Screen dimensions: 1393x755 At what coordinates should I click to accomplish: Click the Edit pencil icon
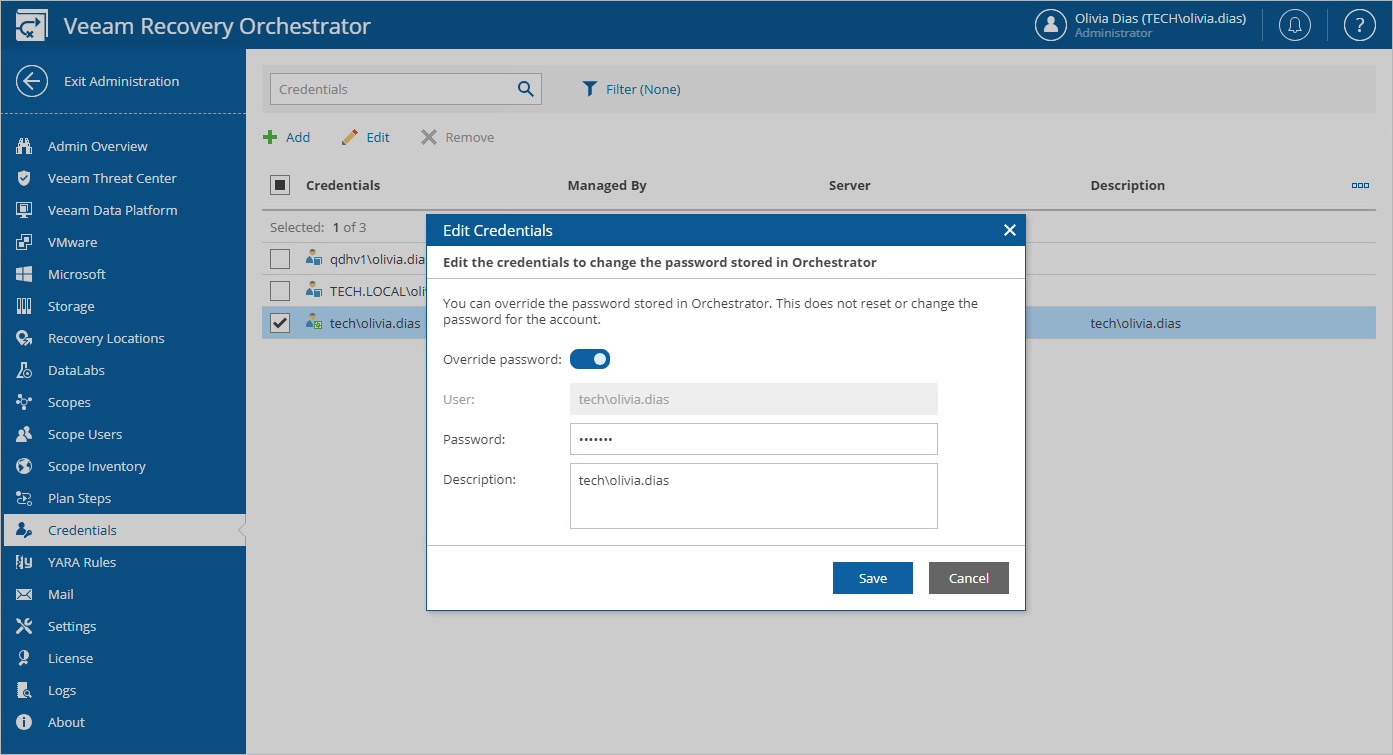click(x=350, y=137)
